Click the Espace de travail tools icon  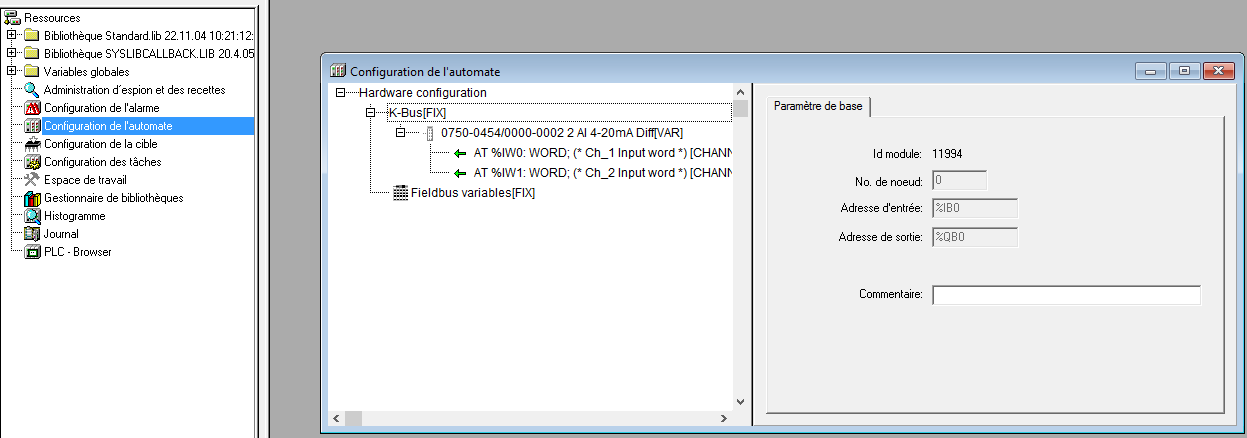[32, 180]
